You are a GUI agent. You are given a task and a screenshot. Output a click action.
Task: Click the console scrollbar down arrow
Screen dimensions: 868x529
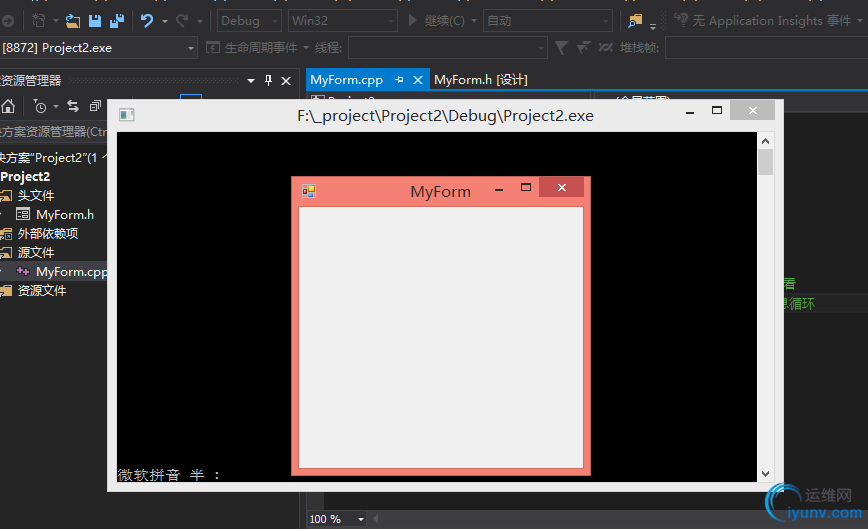pyautogui.click(x=766, y=474)
